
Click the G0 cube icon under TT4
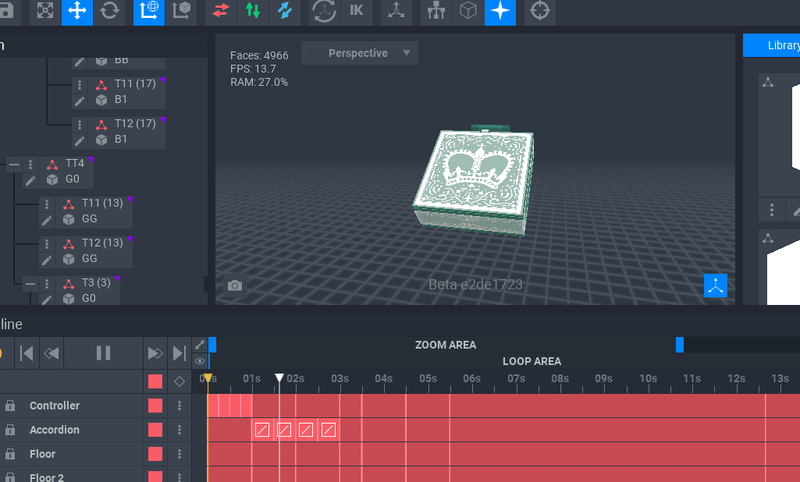(x=52, y=180)
